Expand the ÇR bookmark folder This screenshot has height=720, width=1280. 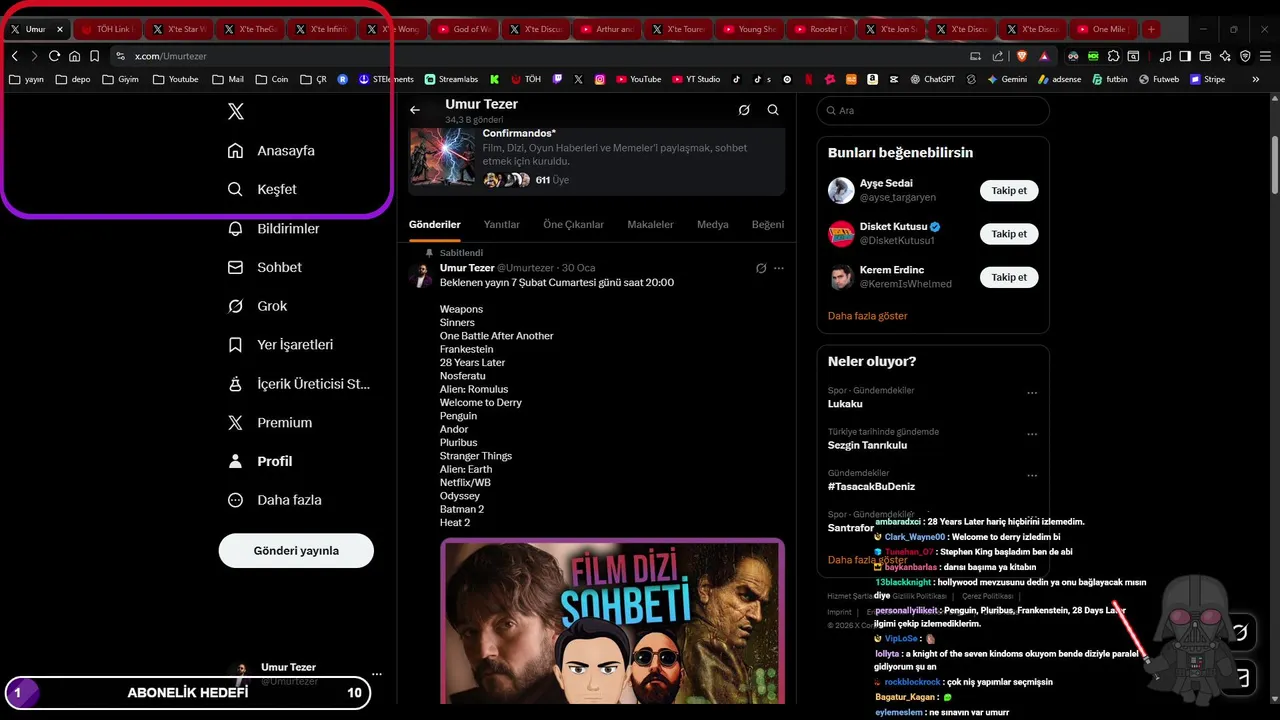[x=313, y=79]
